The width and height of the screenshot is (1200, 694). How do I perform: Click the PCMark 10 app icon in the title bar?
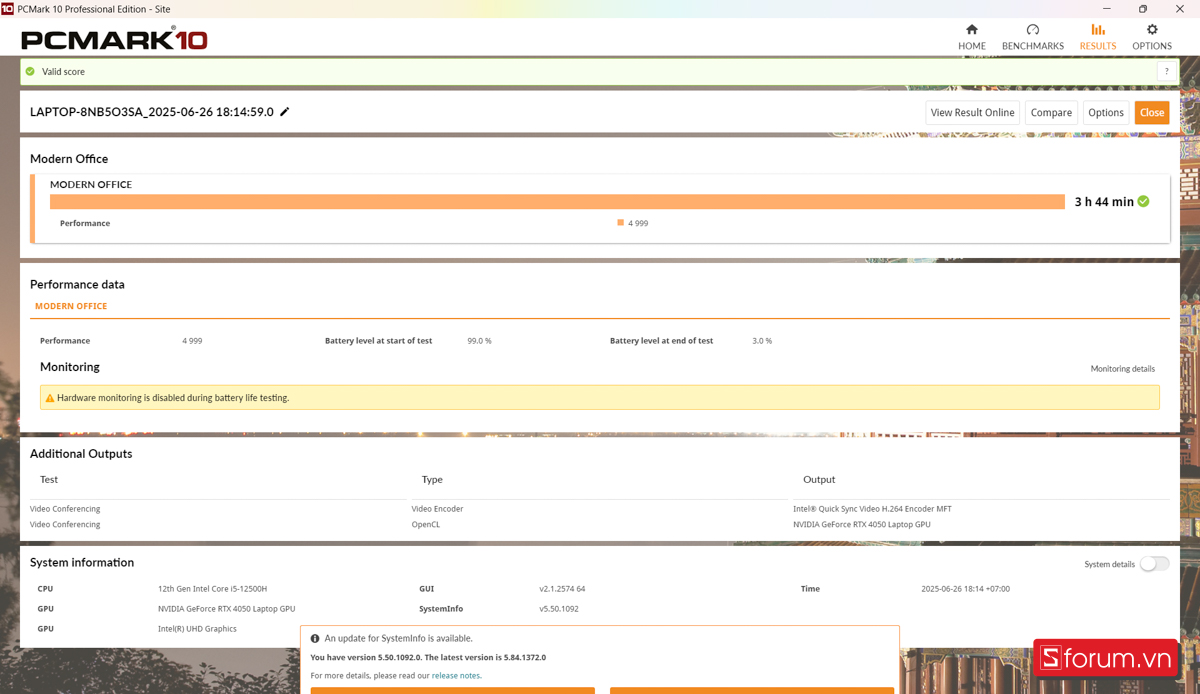(x=8, y=9)
